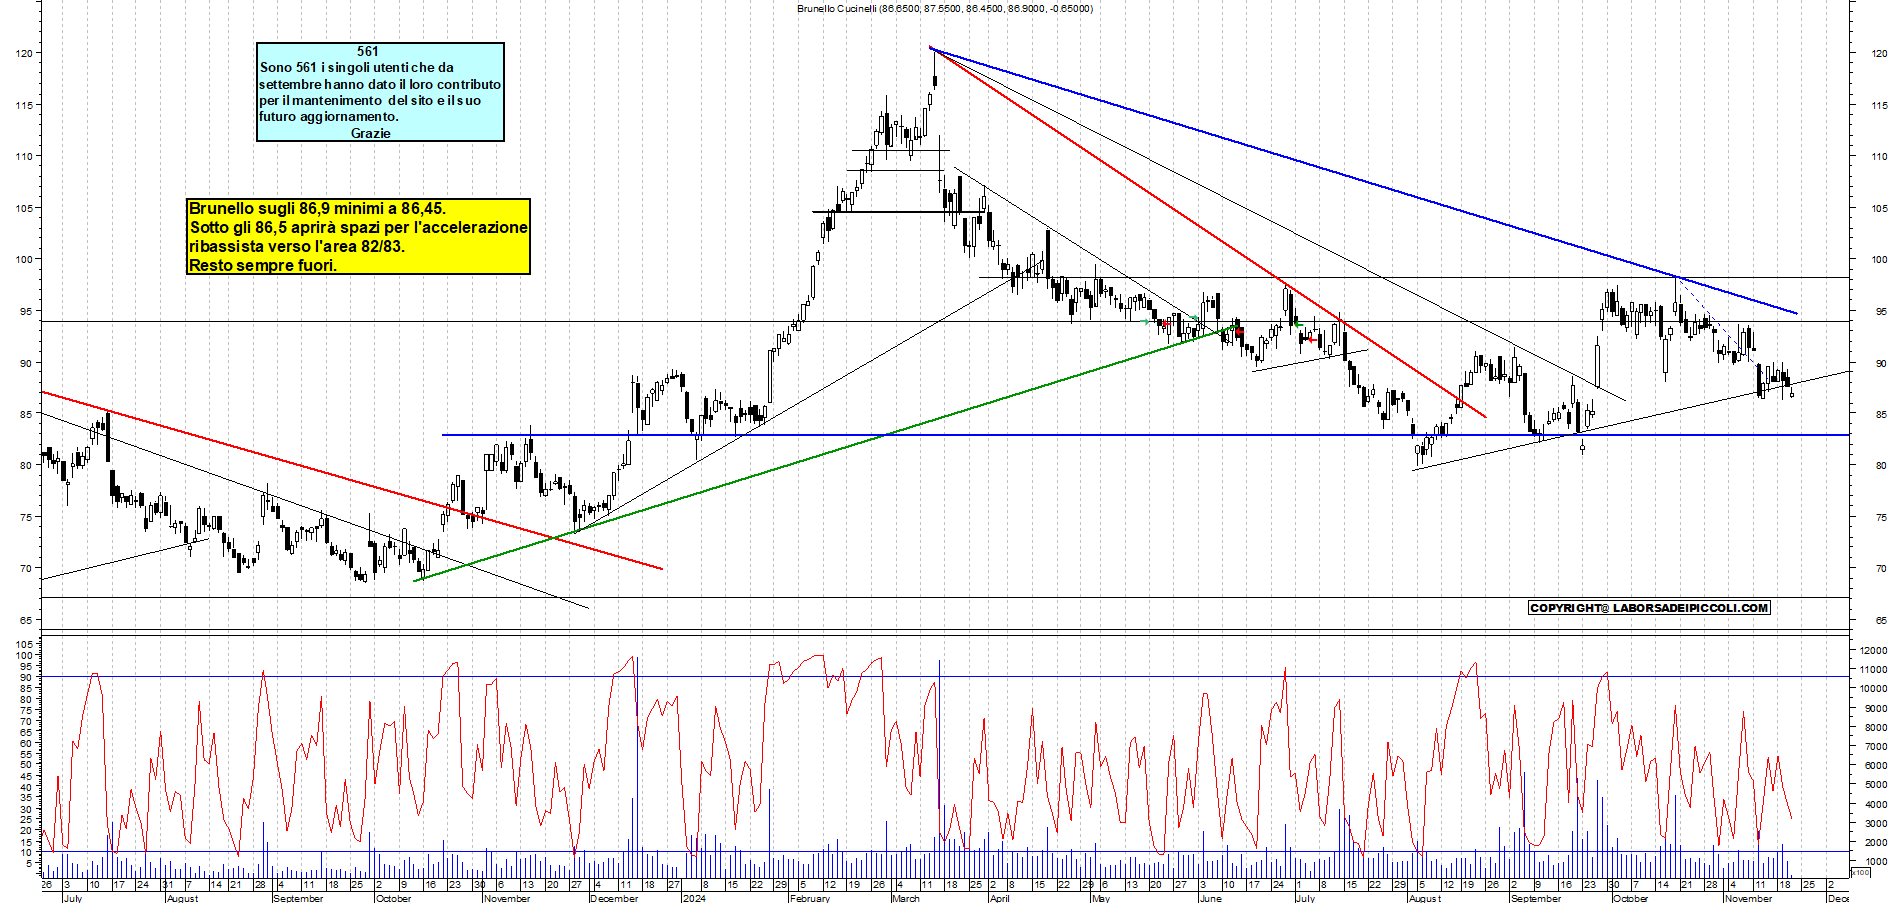
Task: Select the thick blue descending trendline from the March peak
Action: pos(1363,181)
